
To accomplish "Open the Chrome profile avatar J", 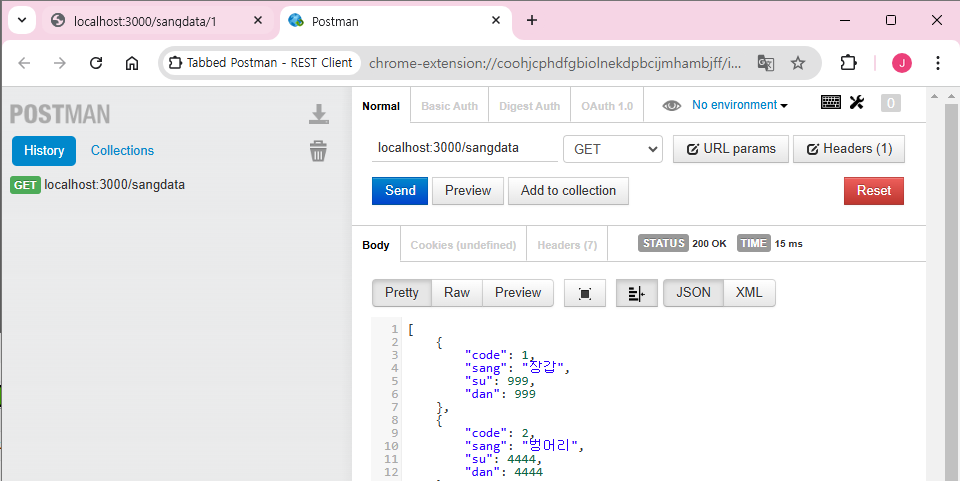I will click(x=902, y=62).
